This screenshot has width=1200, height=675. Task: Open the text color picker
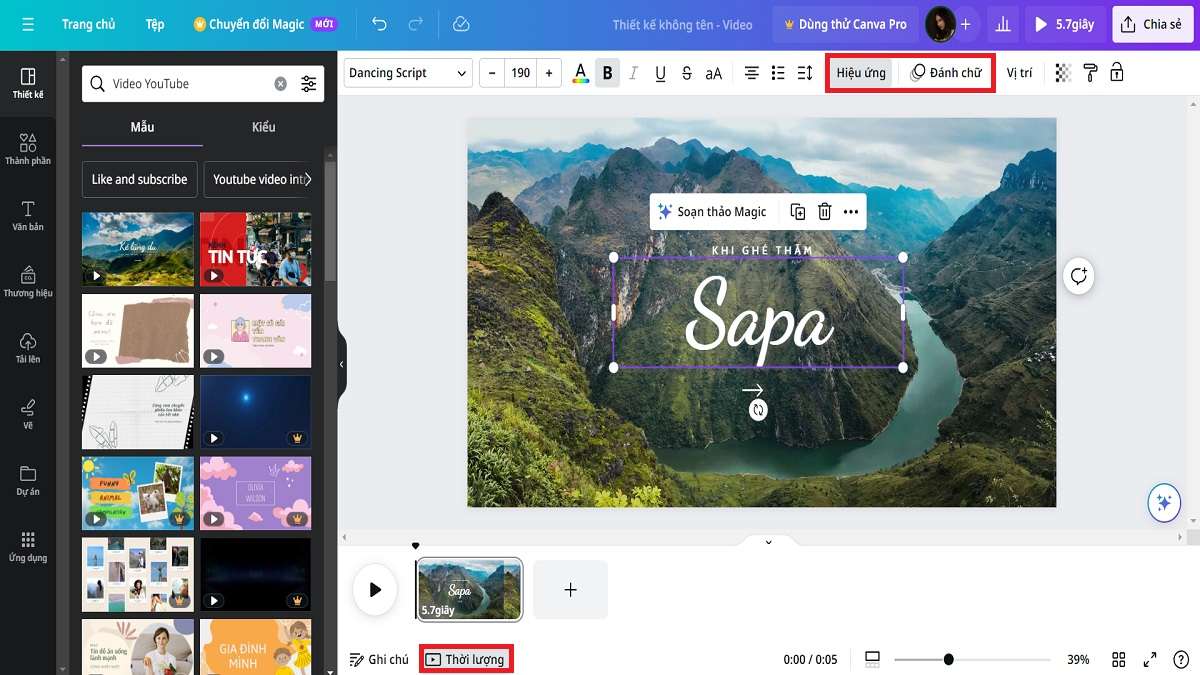coord(580,73)
